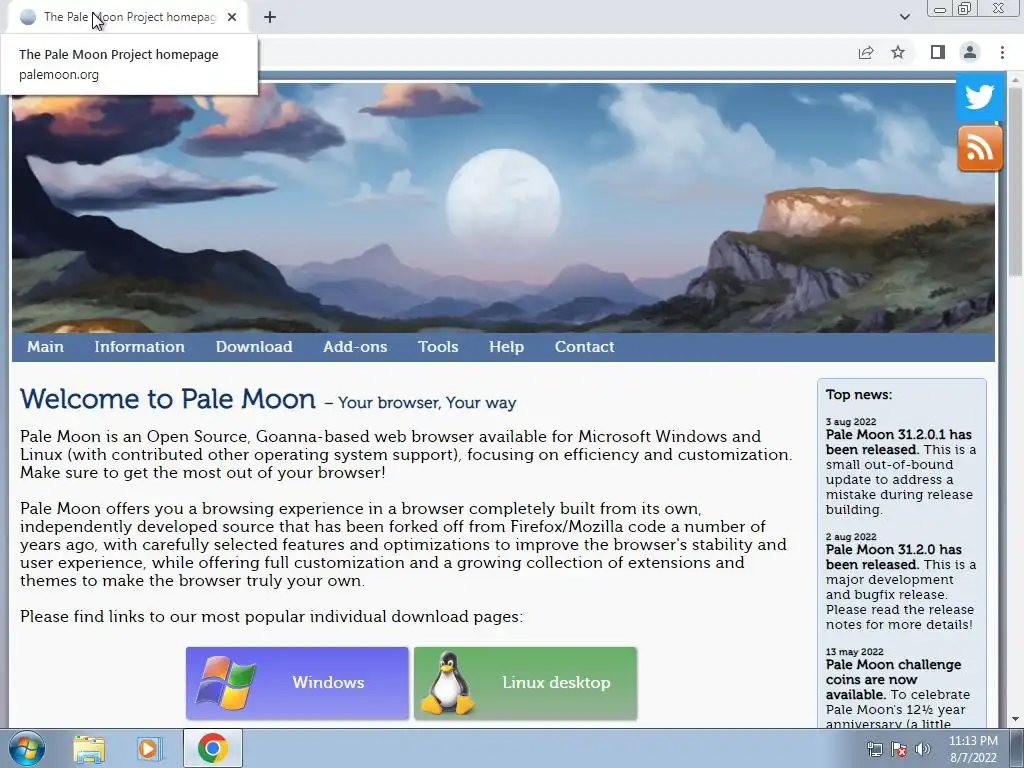The width and height of the screenshot is (1024, 768).
Task: Open Pale Moon challenge coins news item
Action: tap(893, 679)
